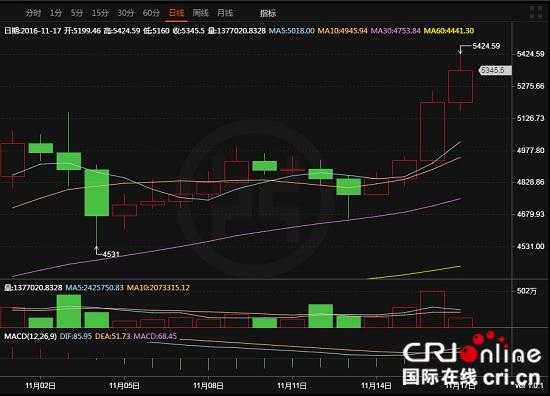This screenshot has height=396, width=550.
Task: Open the 60分 interval tab
Action: pos(151,13)
